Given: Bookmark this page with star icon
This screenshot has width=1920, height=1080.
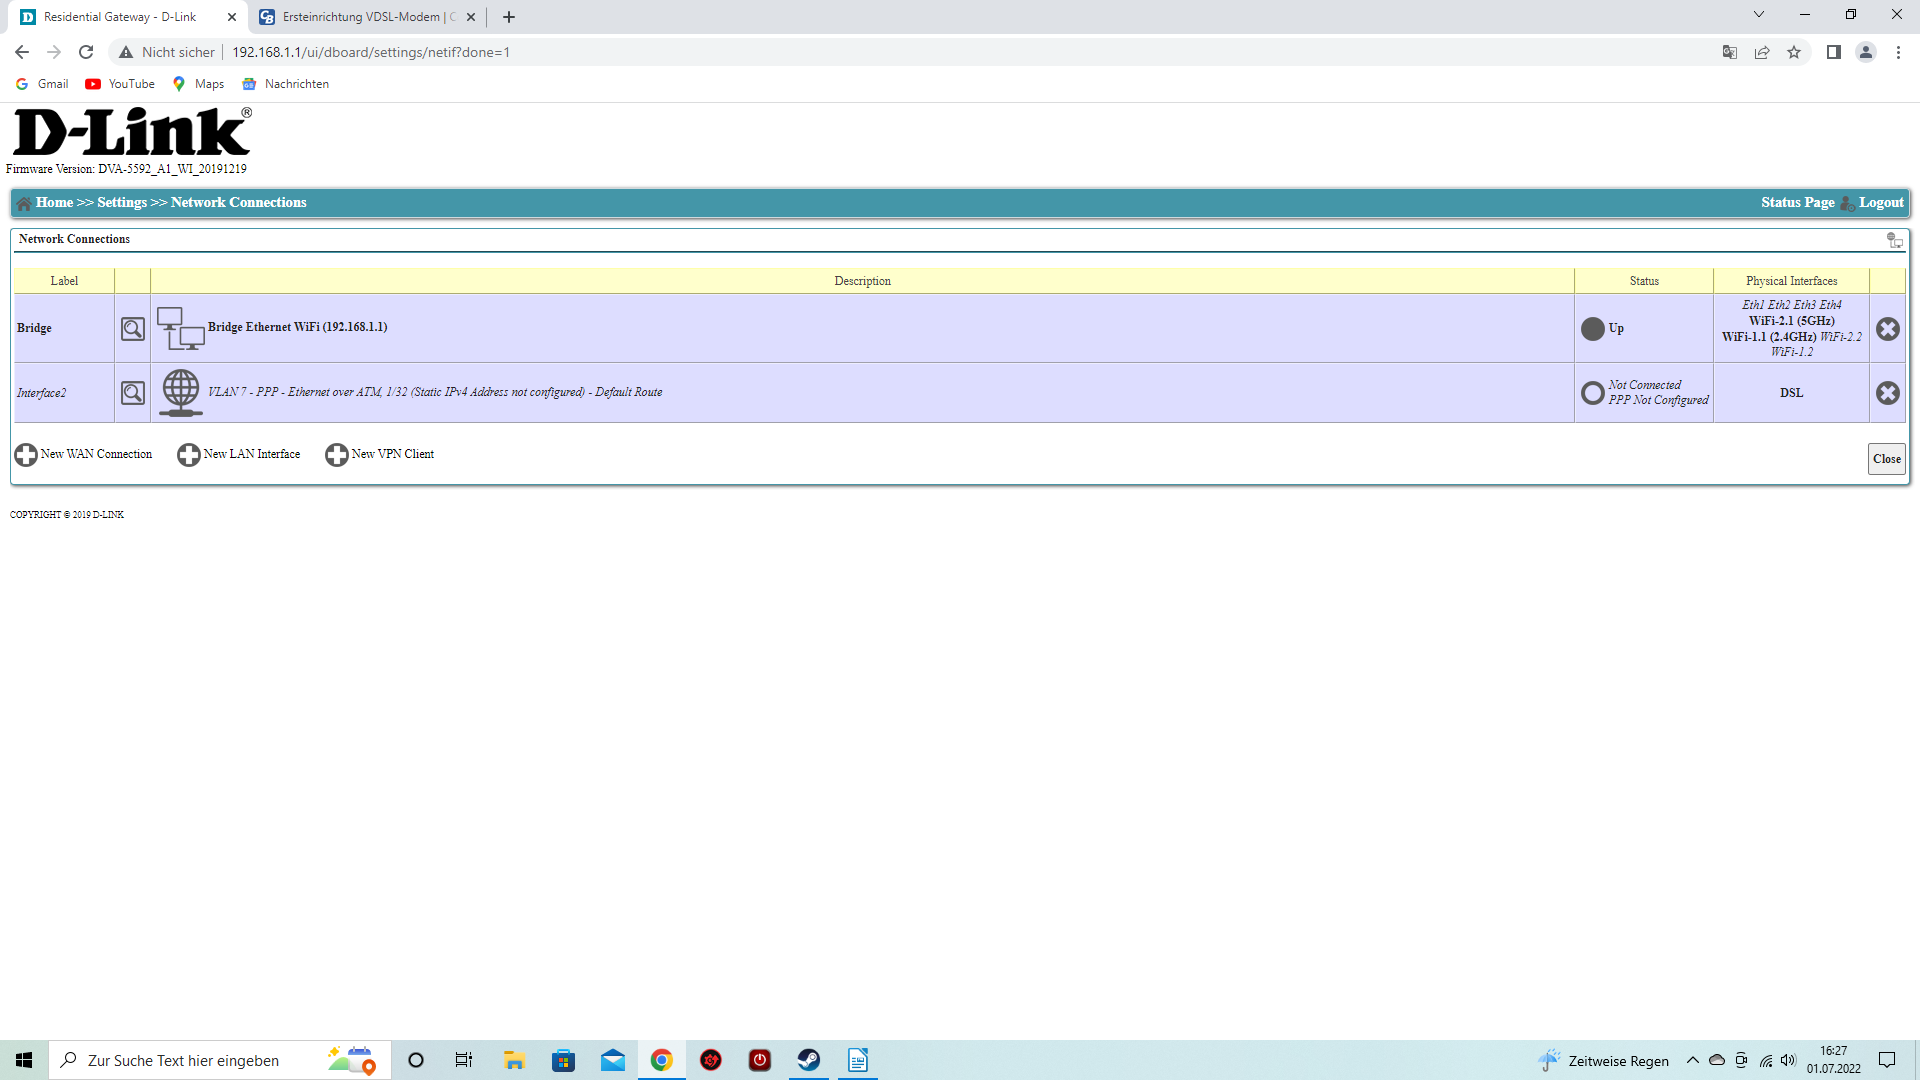Looking at the screenshot, I should click(1794, 52).
